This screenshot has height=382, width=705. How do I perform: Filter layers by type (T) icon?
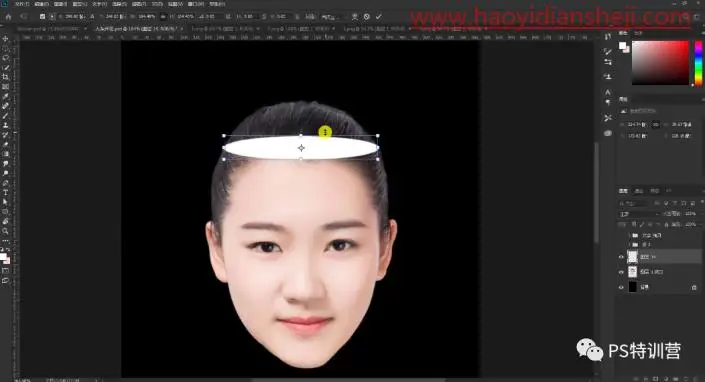(x=675, y=204)
